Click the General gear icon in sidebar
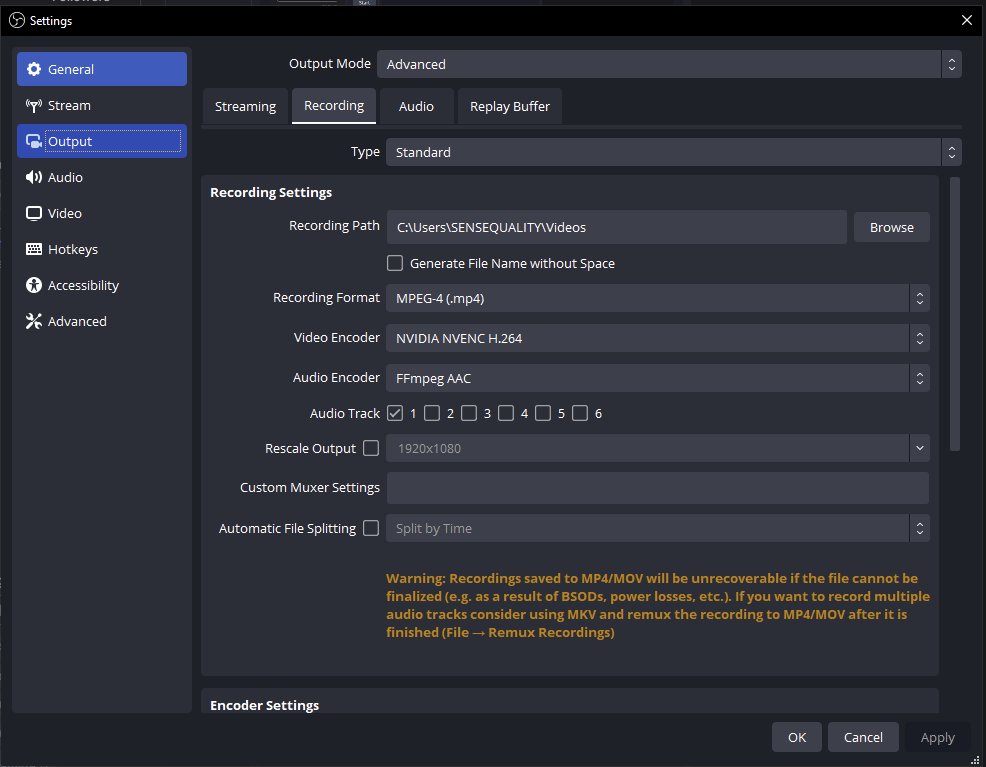The height and width of the screenshot is (767, 986). pyautogui.click(x=34, y=69)
